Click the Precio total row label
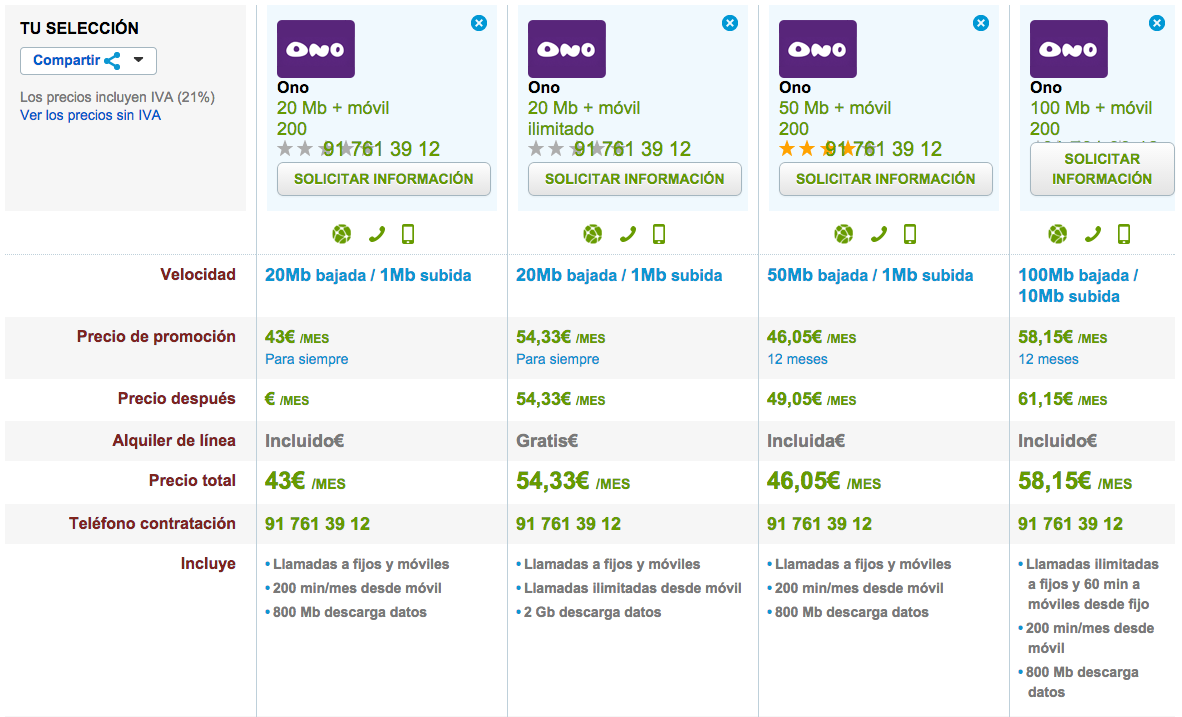1182x717 pixels. pos(192,480)
